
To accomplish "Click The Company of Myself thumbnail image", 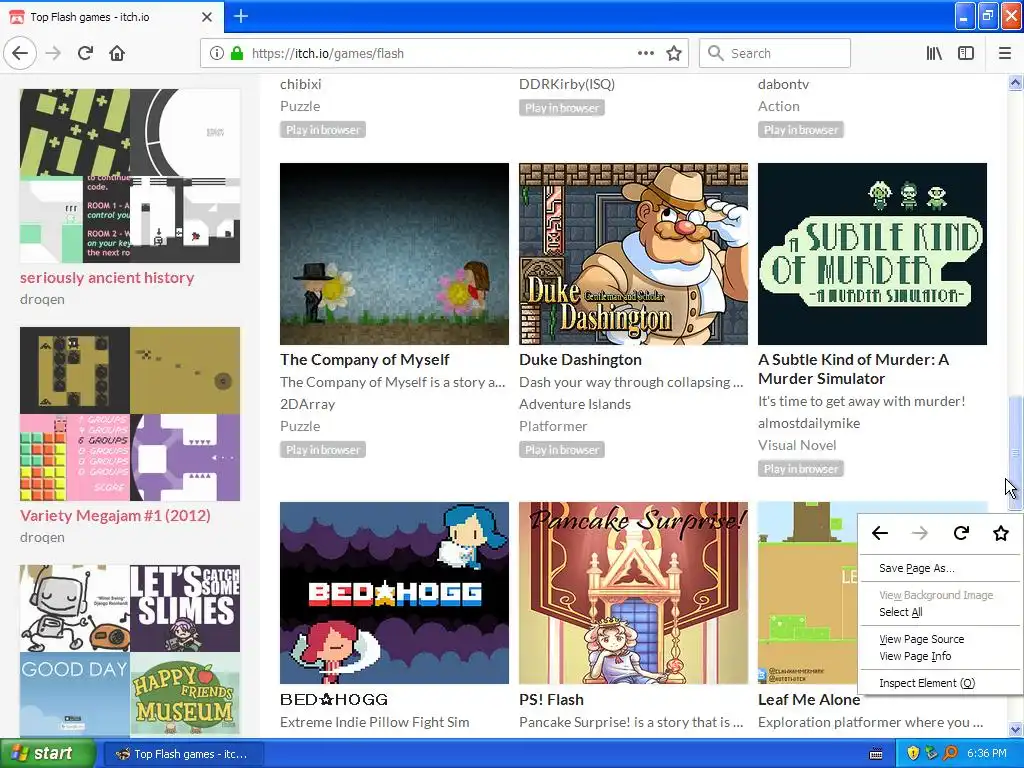I will pos(394,254).
